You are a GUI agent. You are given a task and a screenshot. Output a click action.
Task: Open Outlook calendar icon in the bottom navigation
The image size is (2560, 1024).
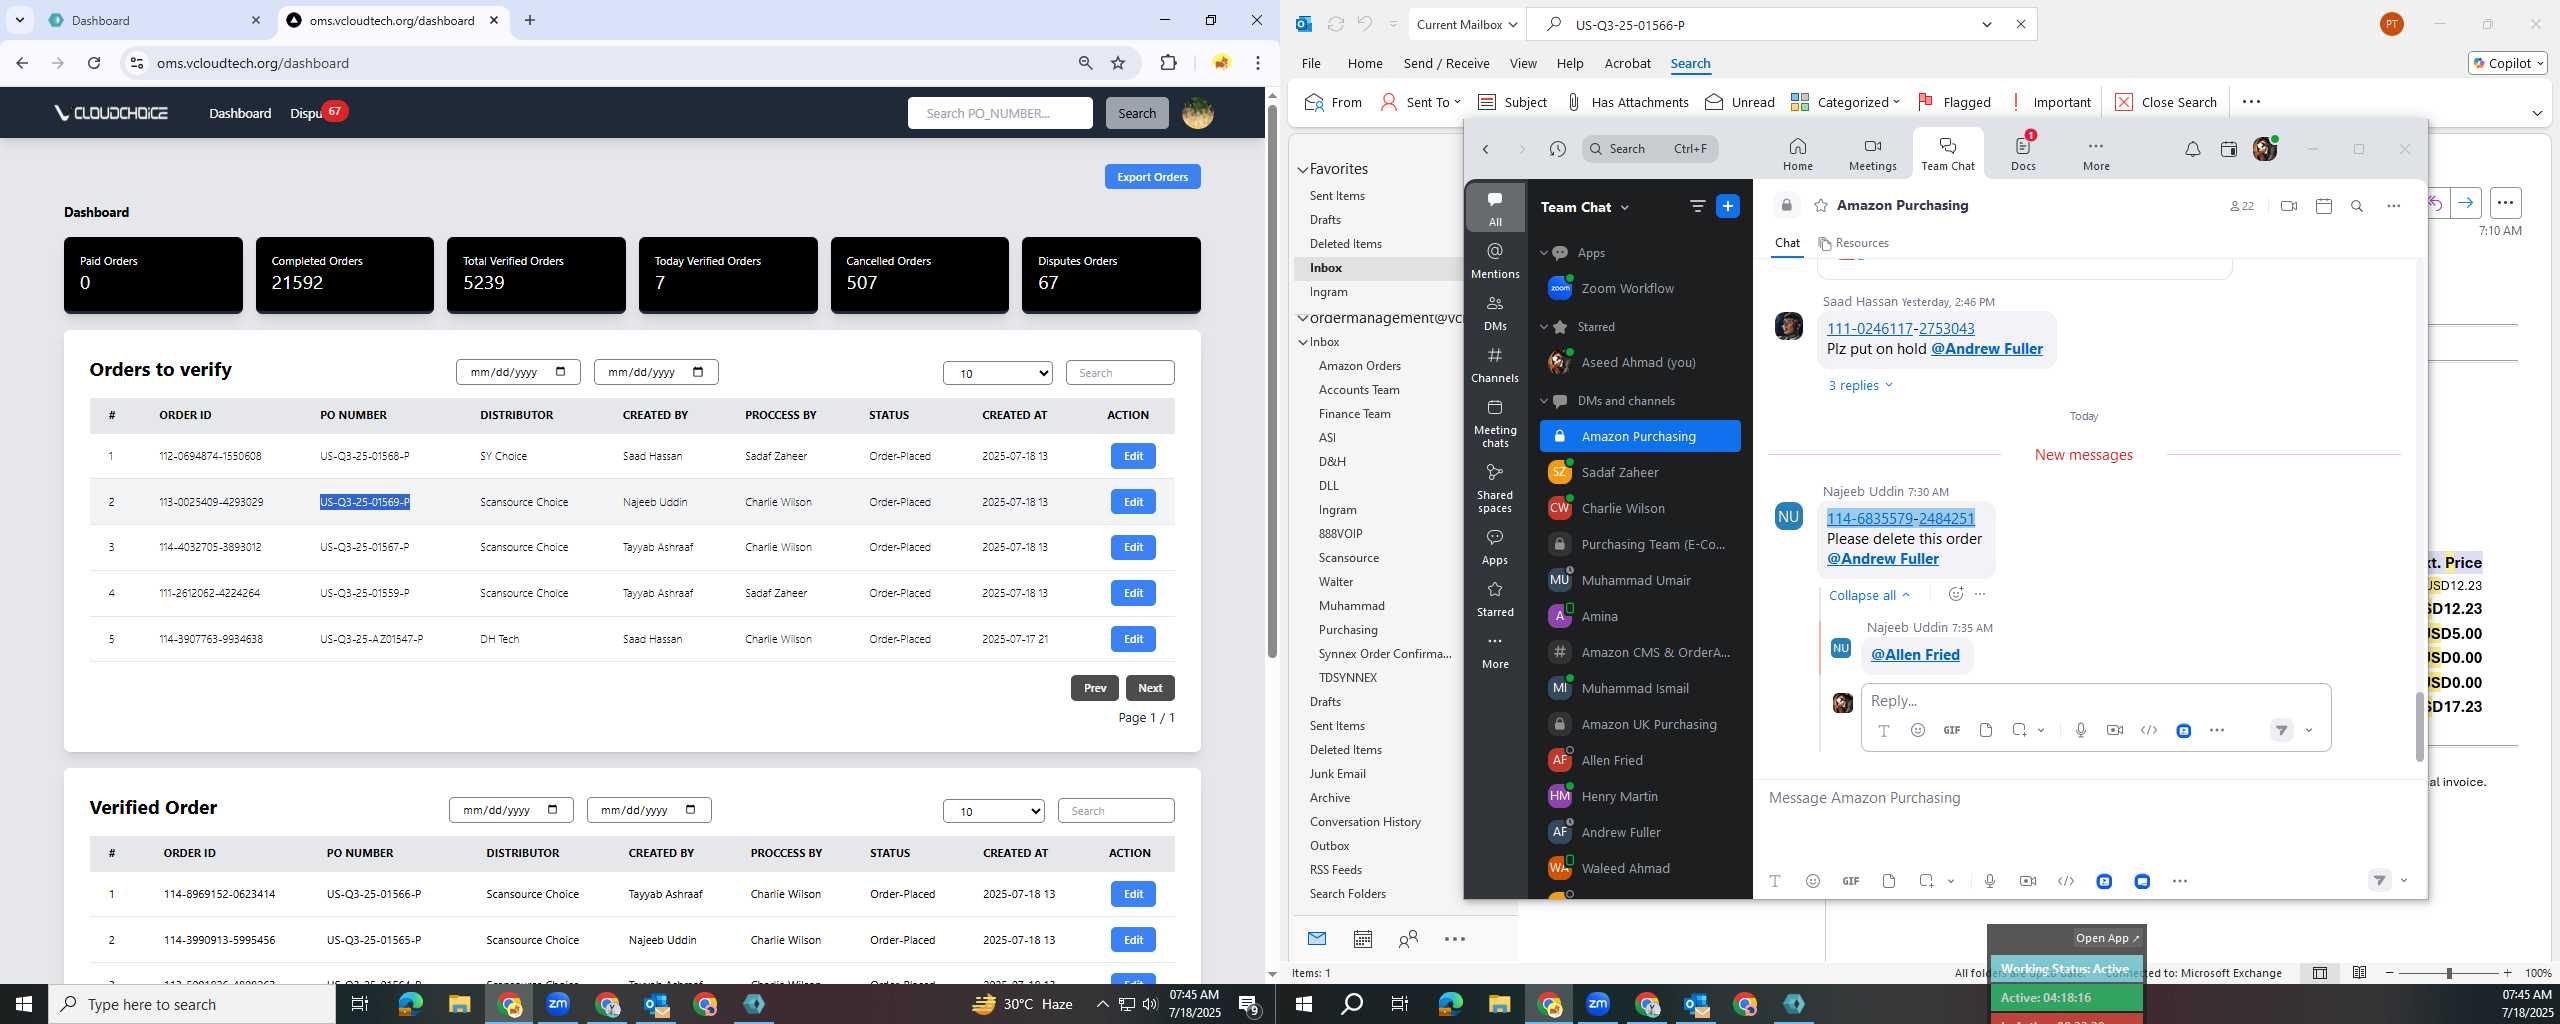point(1362,939)
